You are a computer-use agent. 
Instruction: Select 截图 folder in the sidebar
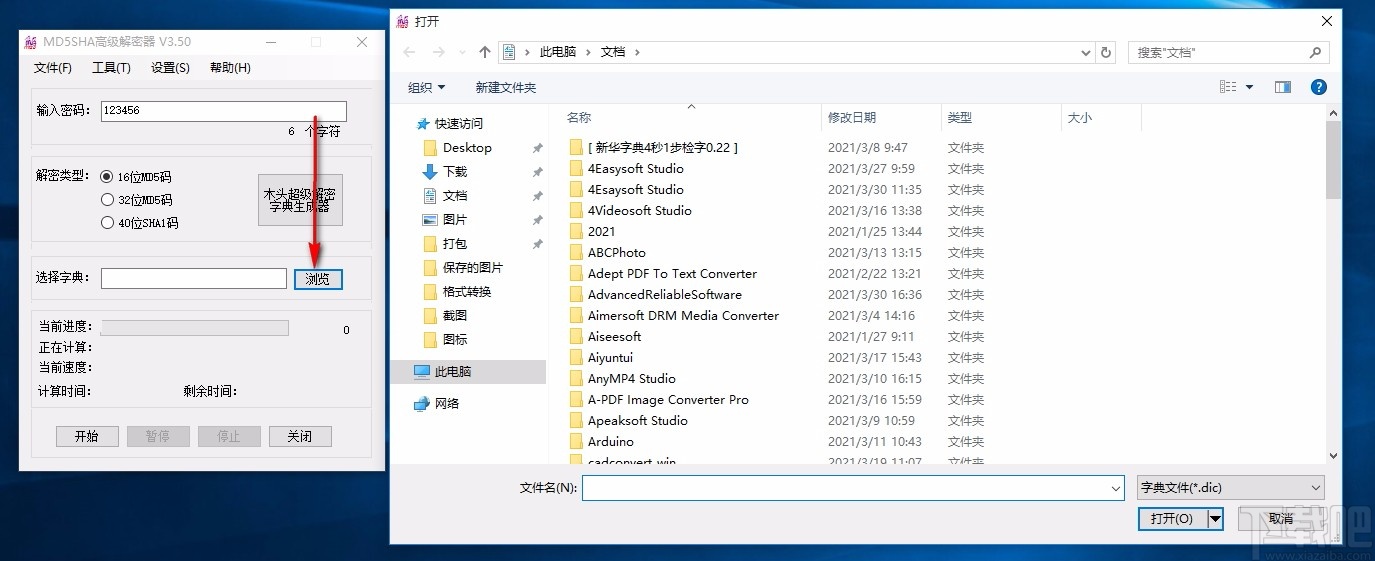455,316
